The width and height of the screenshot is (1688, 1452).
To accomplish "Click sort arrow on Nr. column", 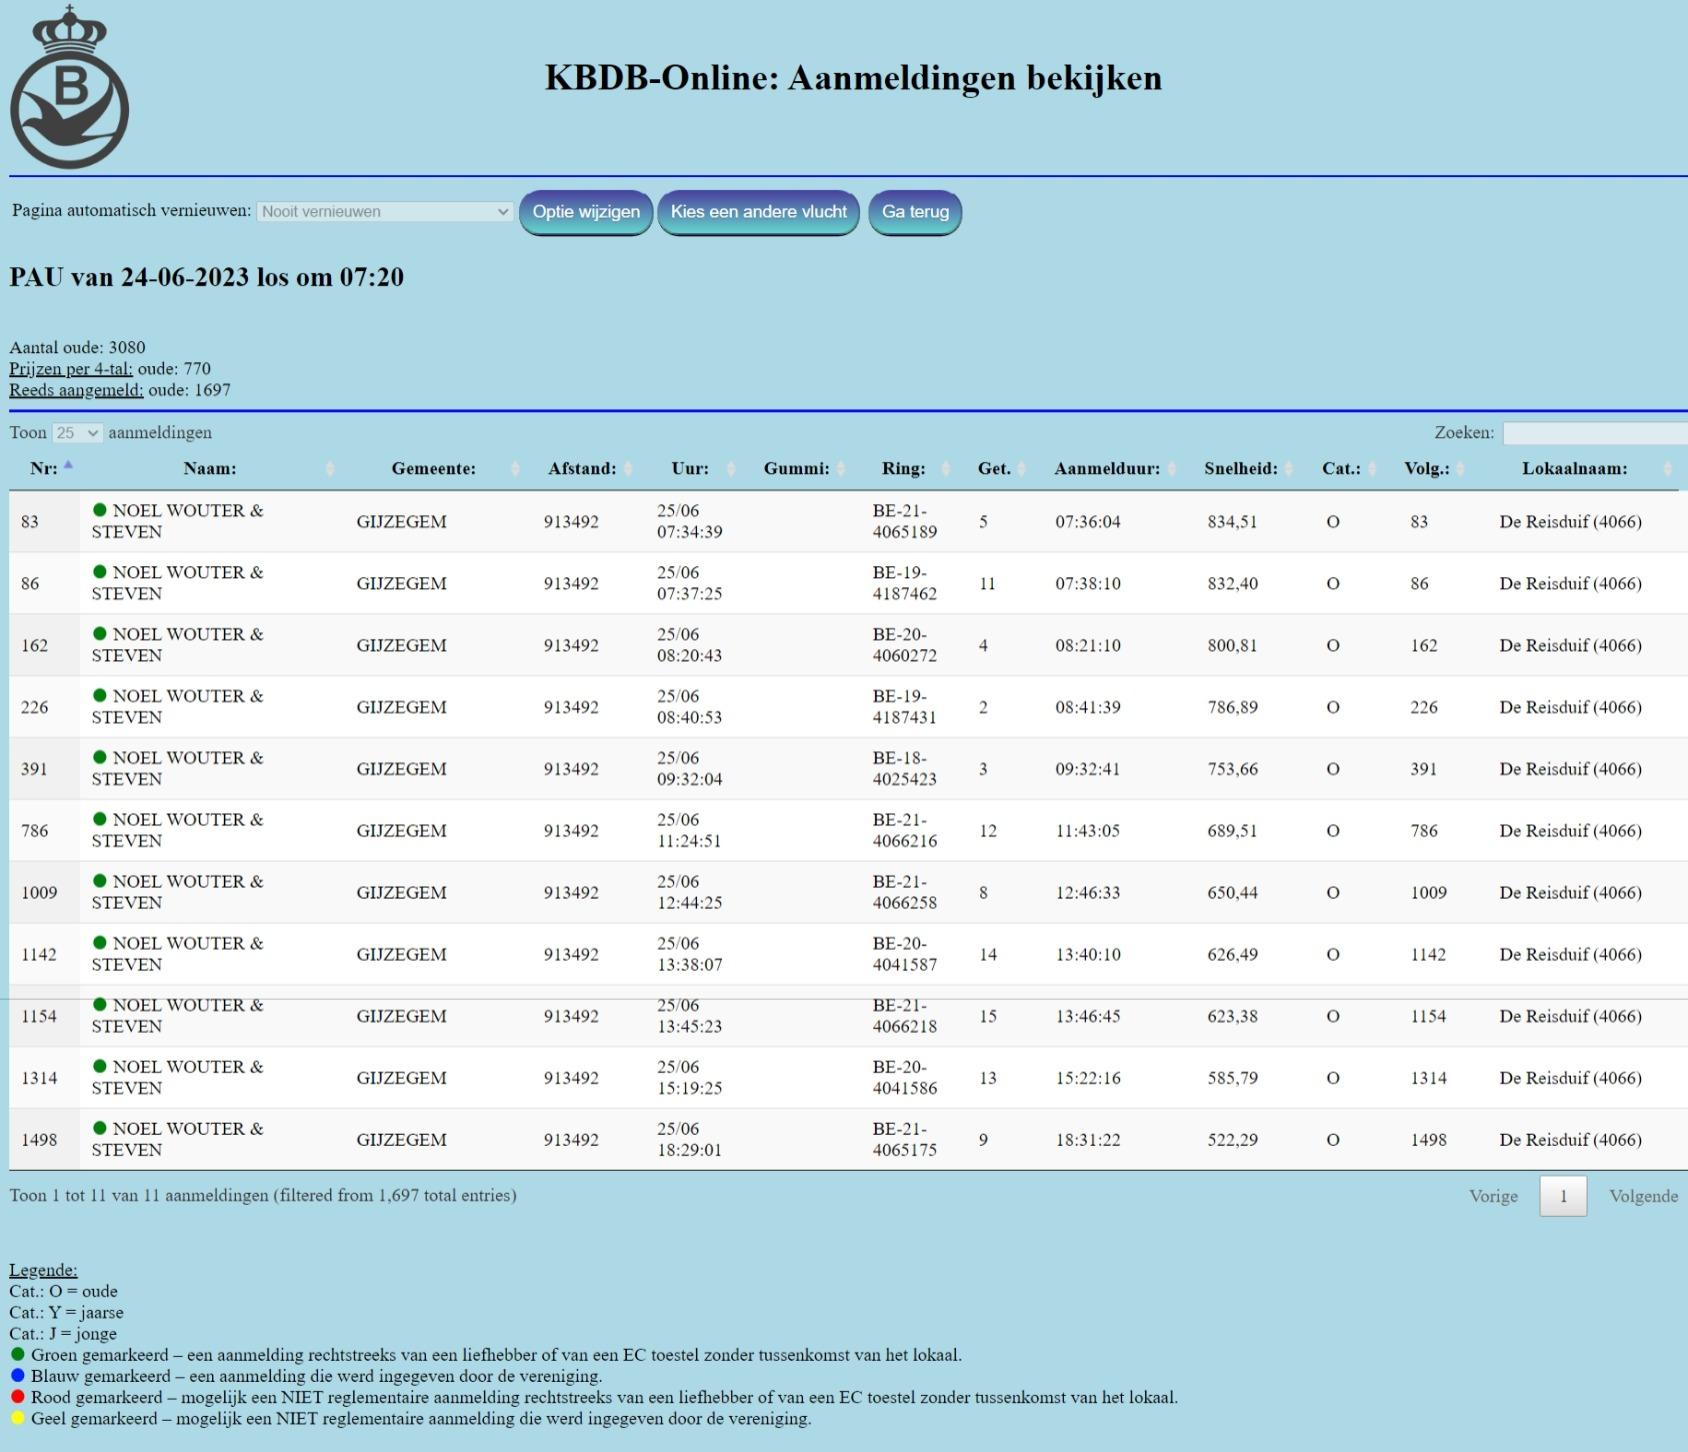I will point(68,466).
